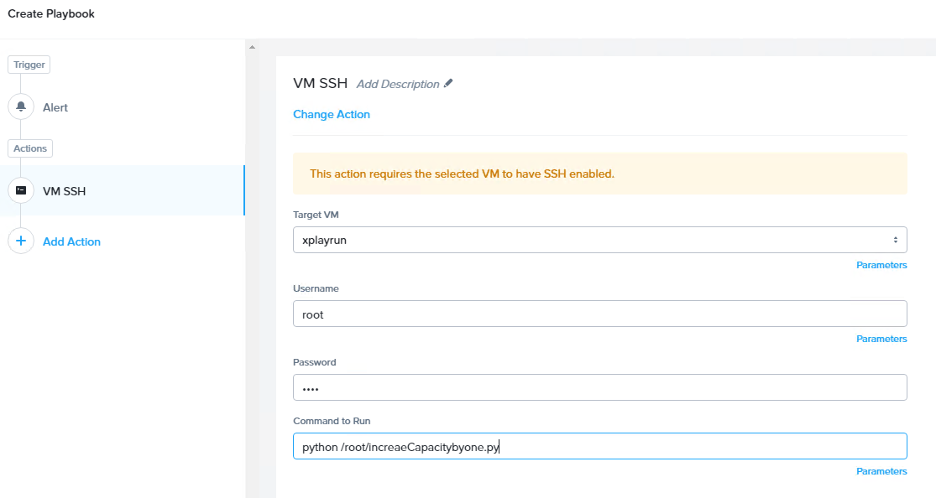
Task: Click the Add Action link text
Action: [71, 242]
